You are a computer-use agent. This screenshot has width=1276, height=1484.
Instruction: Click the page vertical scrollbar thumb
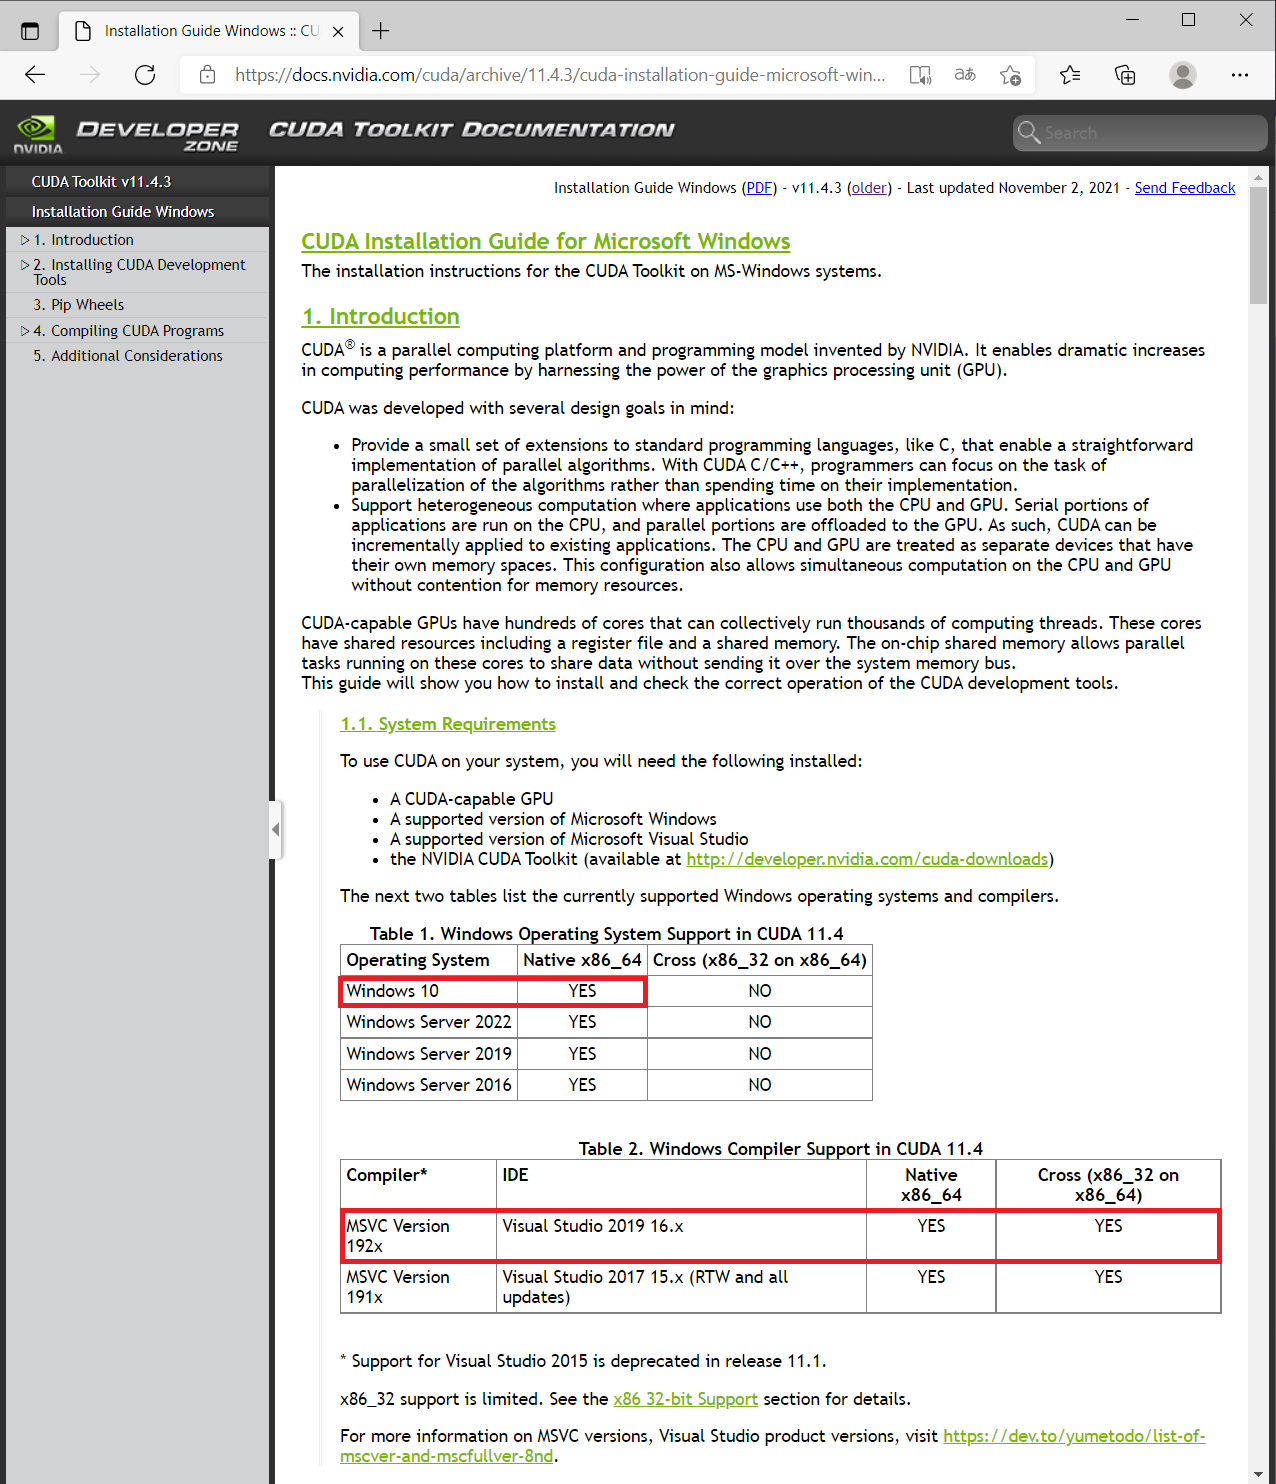tap(1258, 245)
